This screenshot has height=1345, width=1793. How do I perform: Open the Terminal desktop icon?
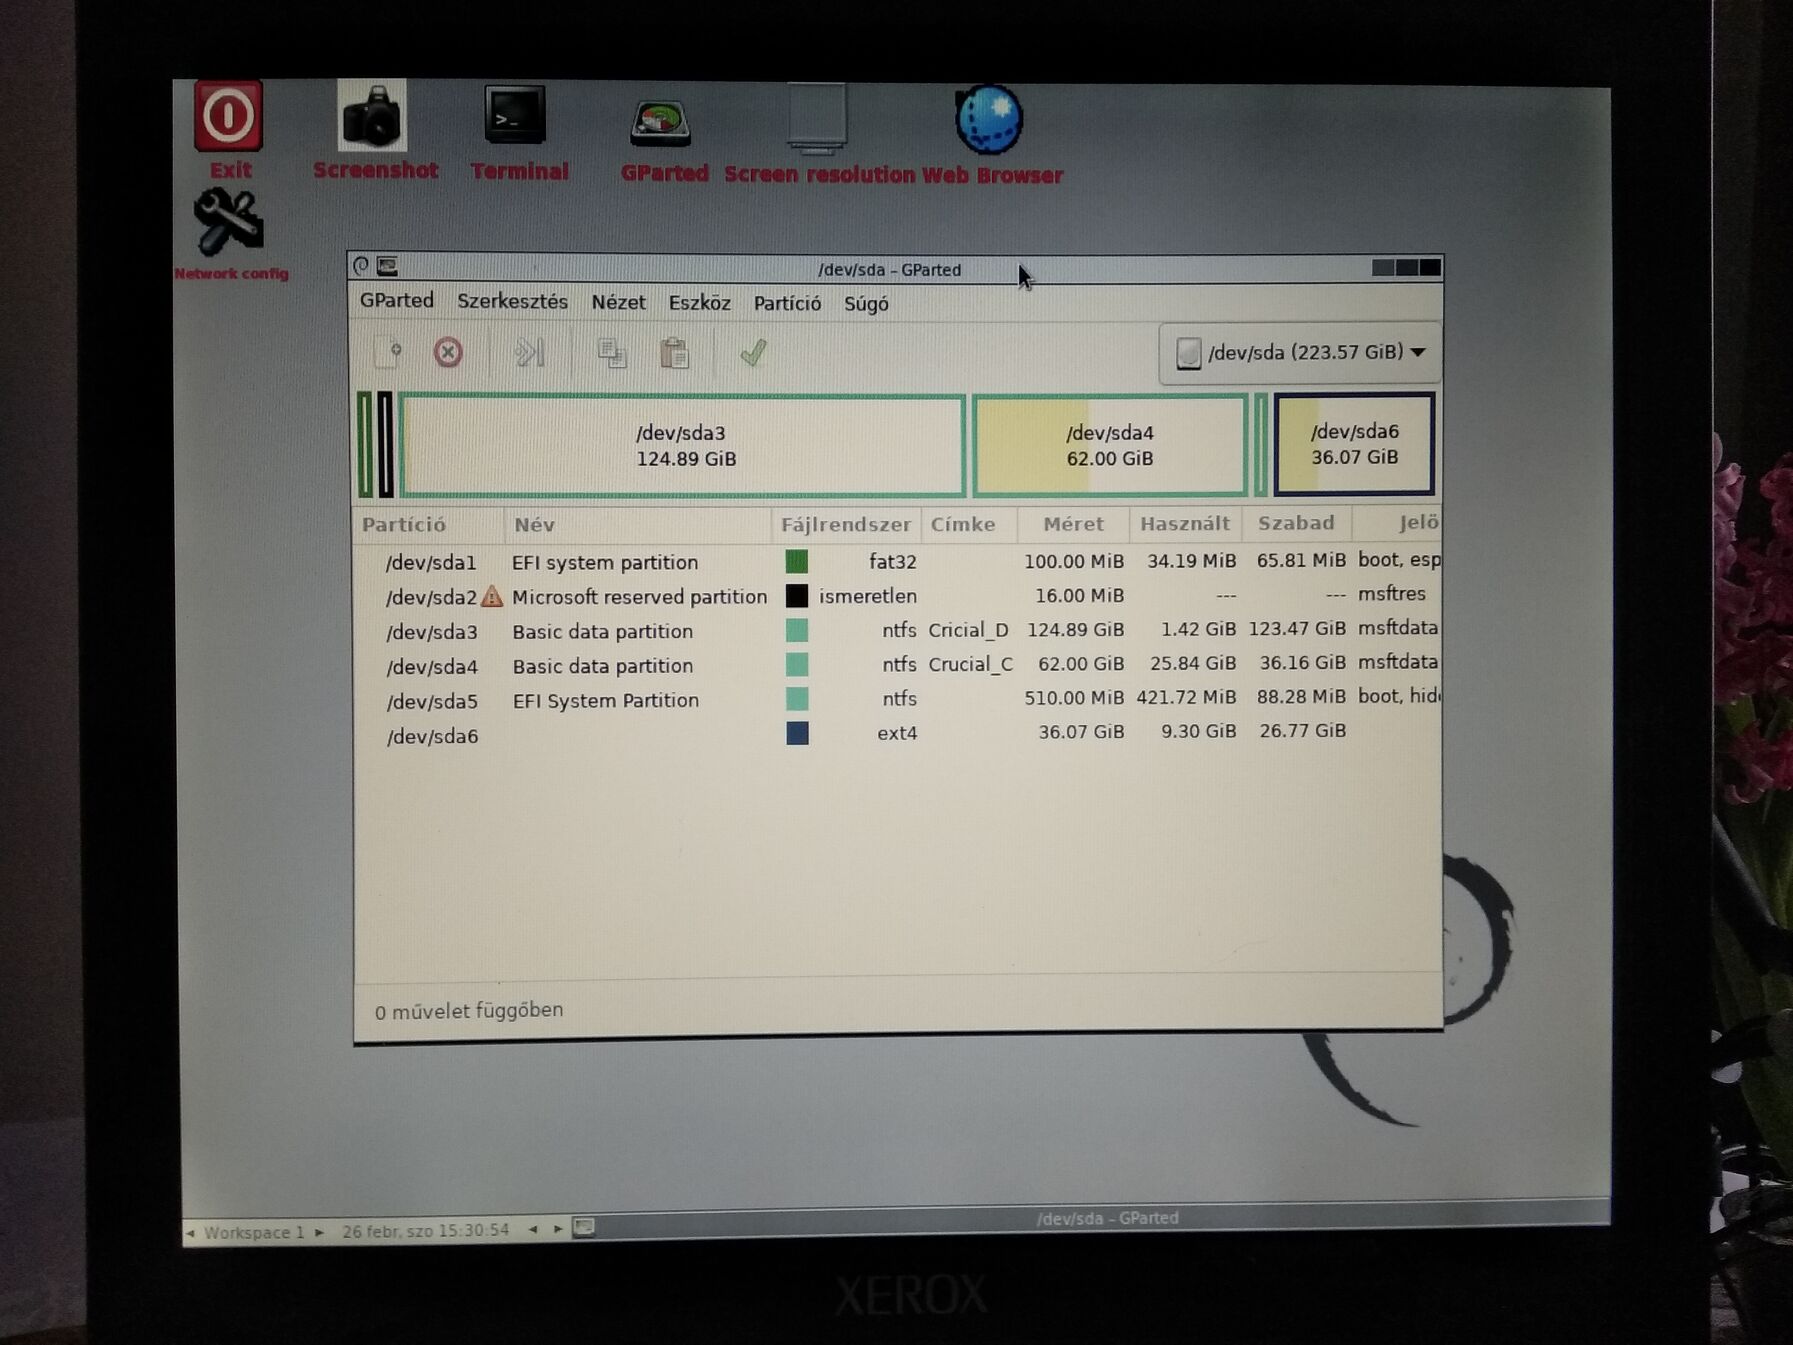[x=516, y=116]
